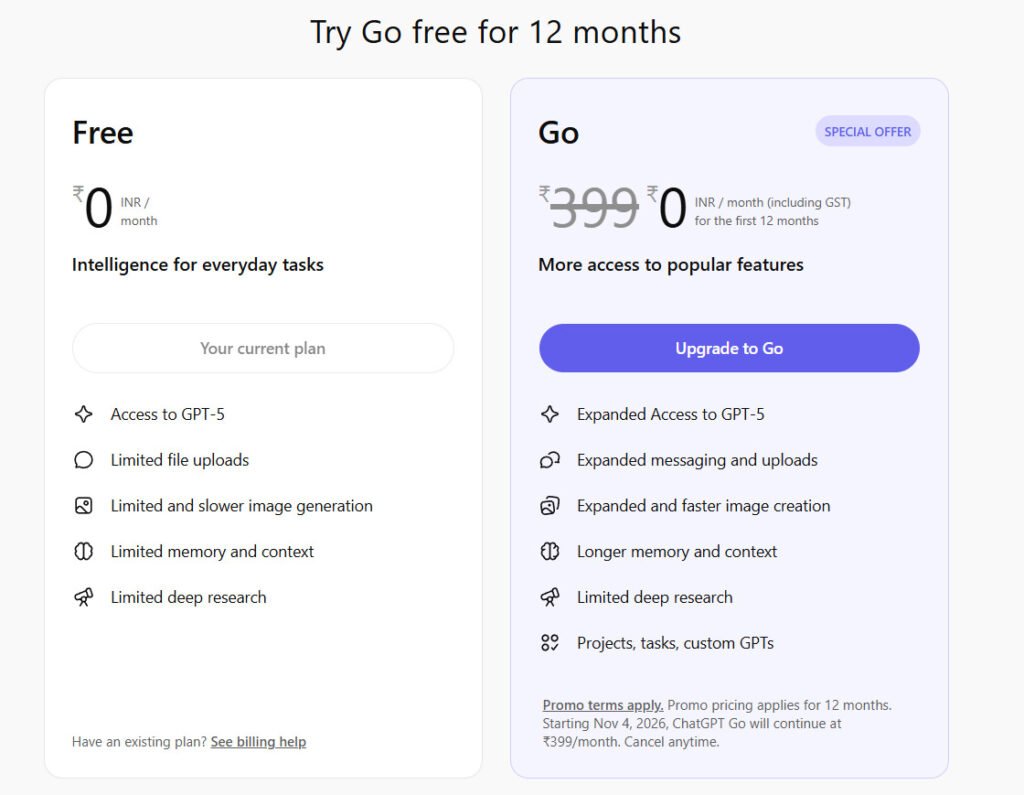Open the See billing help link
Image resolution: width=1024 pixels, height=795 pixels.
[258, 742]
